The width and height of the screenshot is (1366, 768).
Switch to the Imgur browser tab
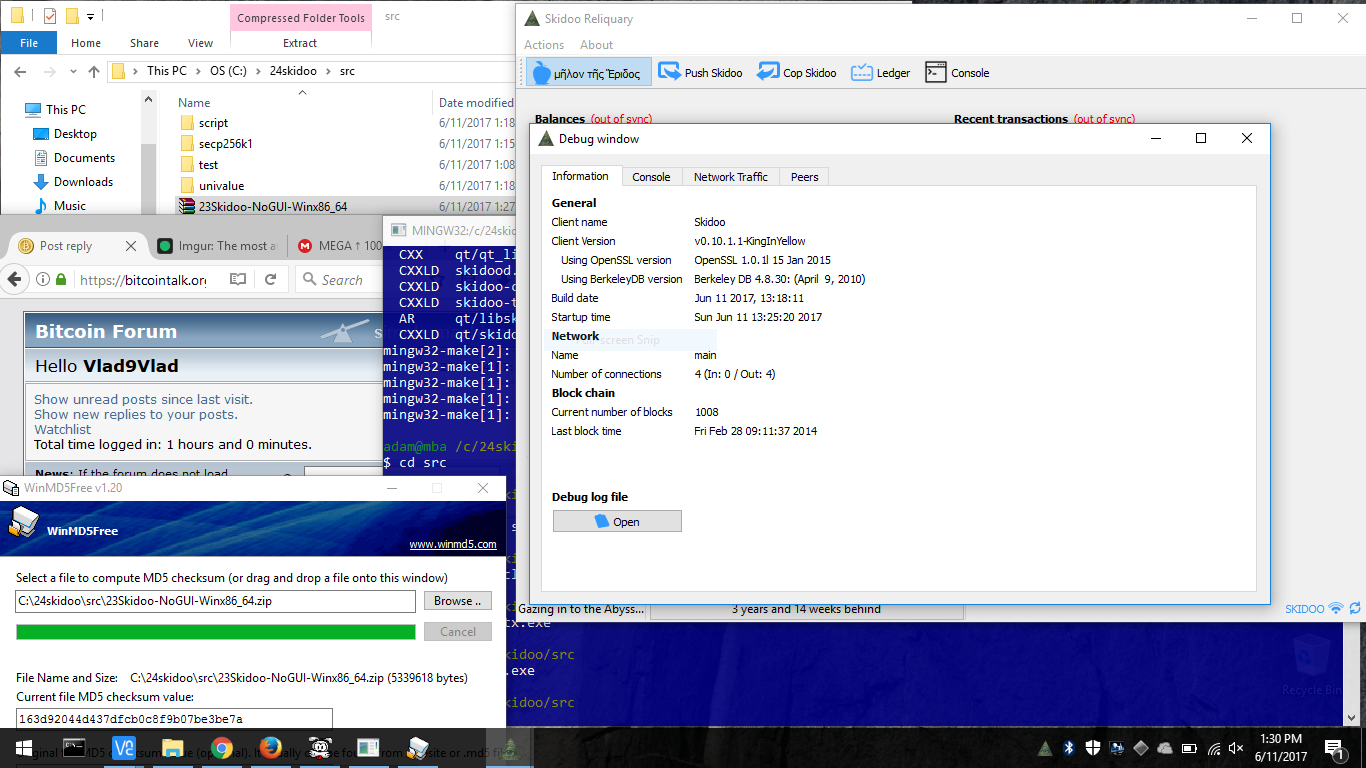point(217,246)
